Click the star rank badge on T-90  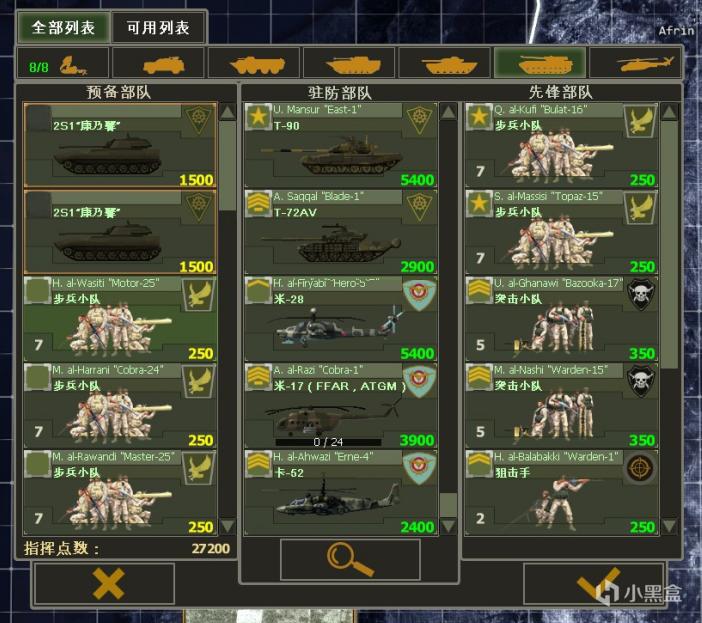pos(258,117)
